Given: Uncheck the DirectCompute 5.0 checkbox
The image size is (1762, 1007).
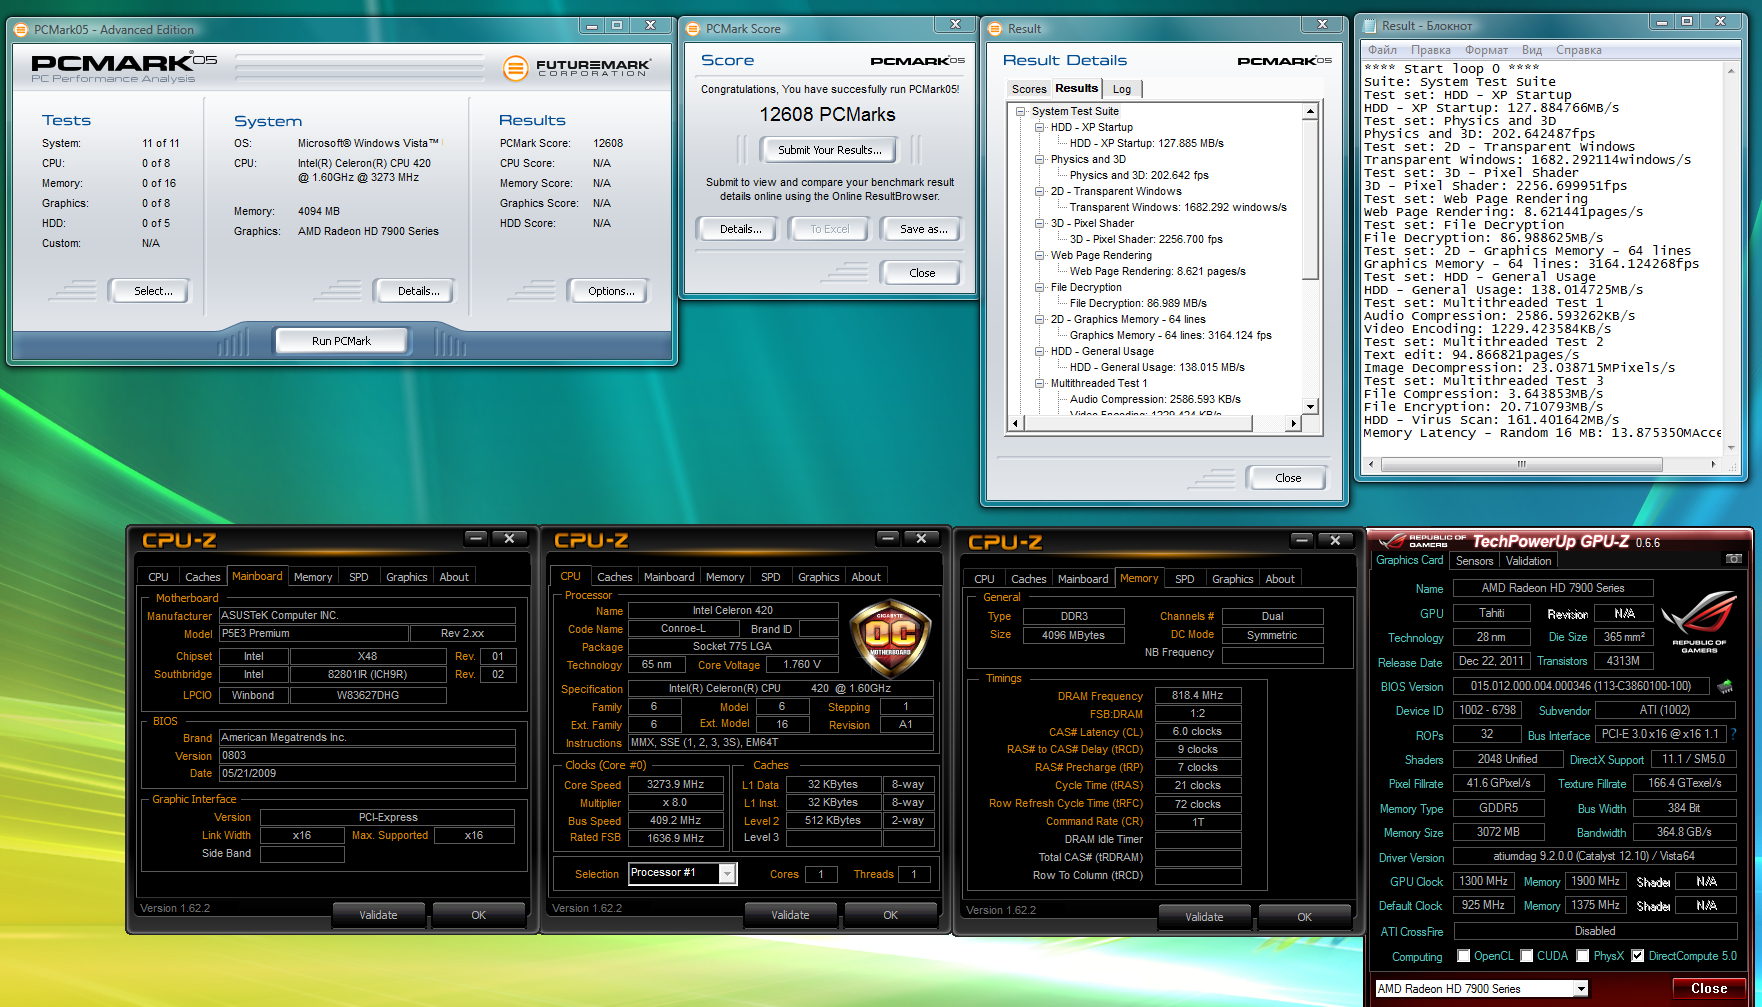Looking at the screenshot, I should 1638,956.
